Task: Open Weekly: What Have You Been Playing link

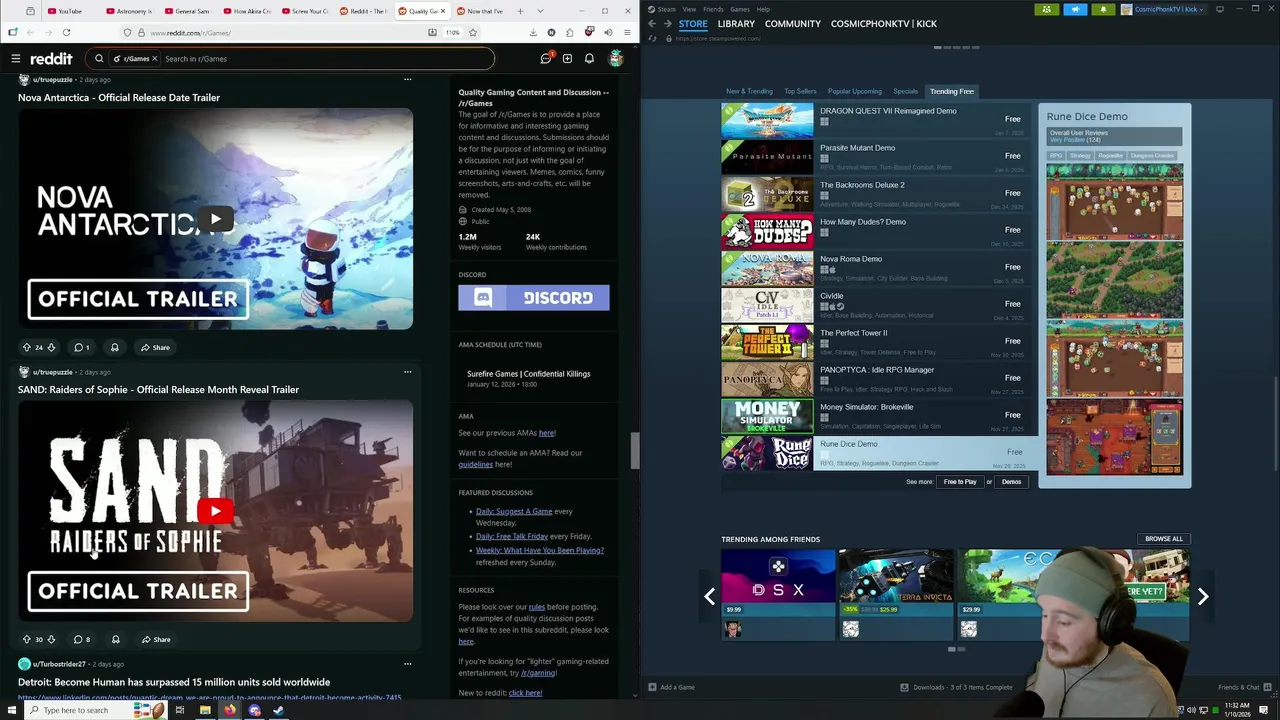Action: [x=540, y=550]
